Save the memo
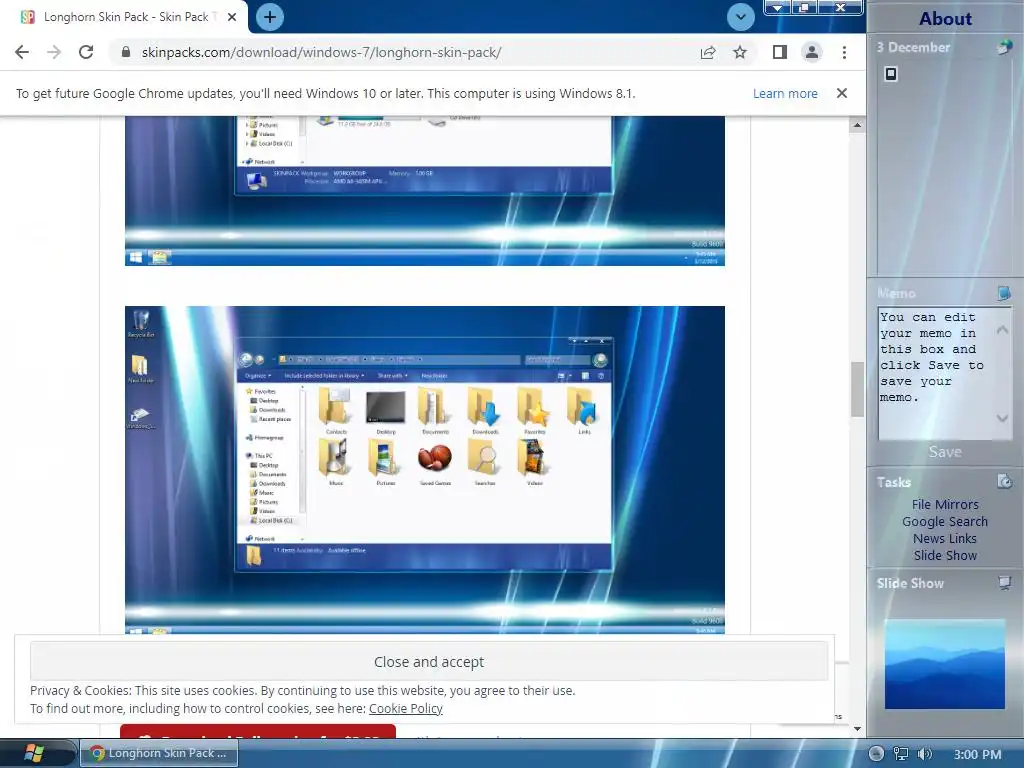The height and width of the screenshot is (768, 1024). pyautogui.click(x=945, y=452)
